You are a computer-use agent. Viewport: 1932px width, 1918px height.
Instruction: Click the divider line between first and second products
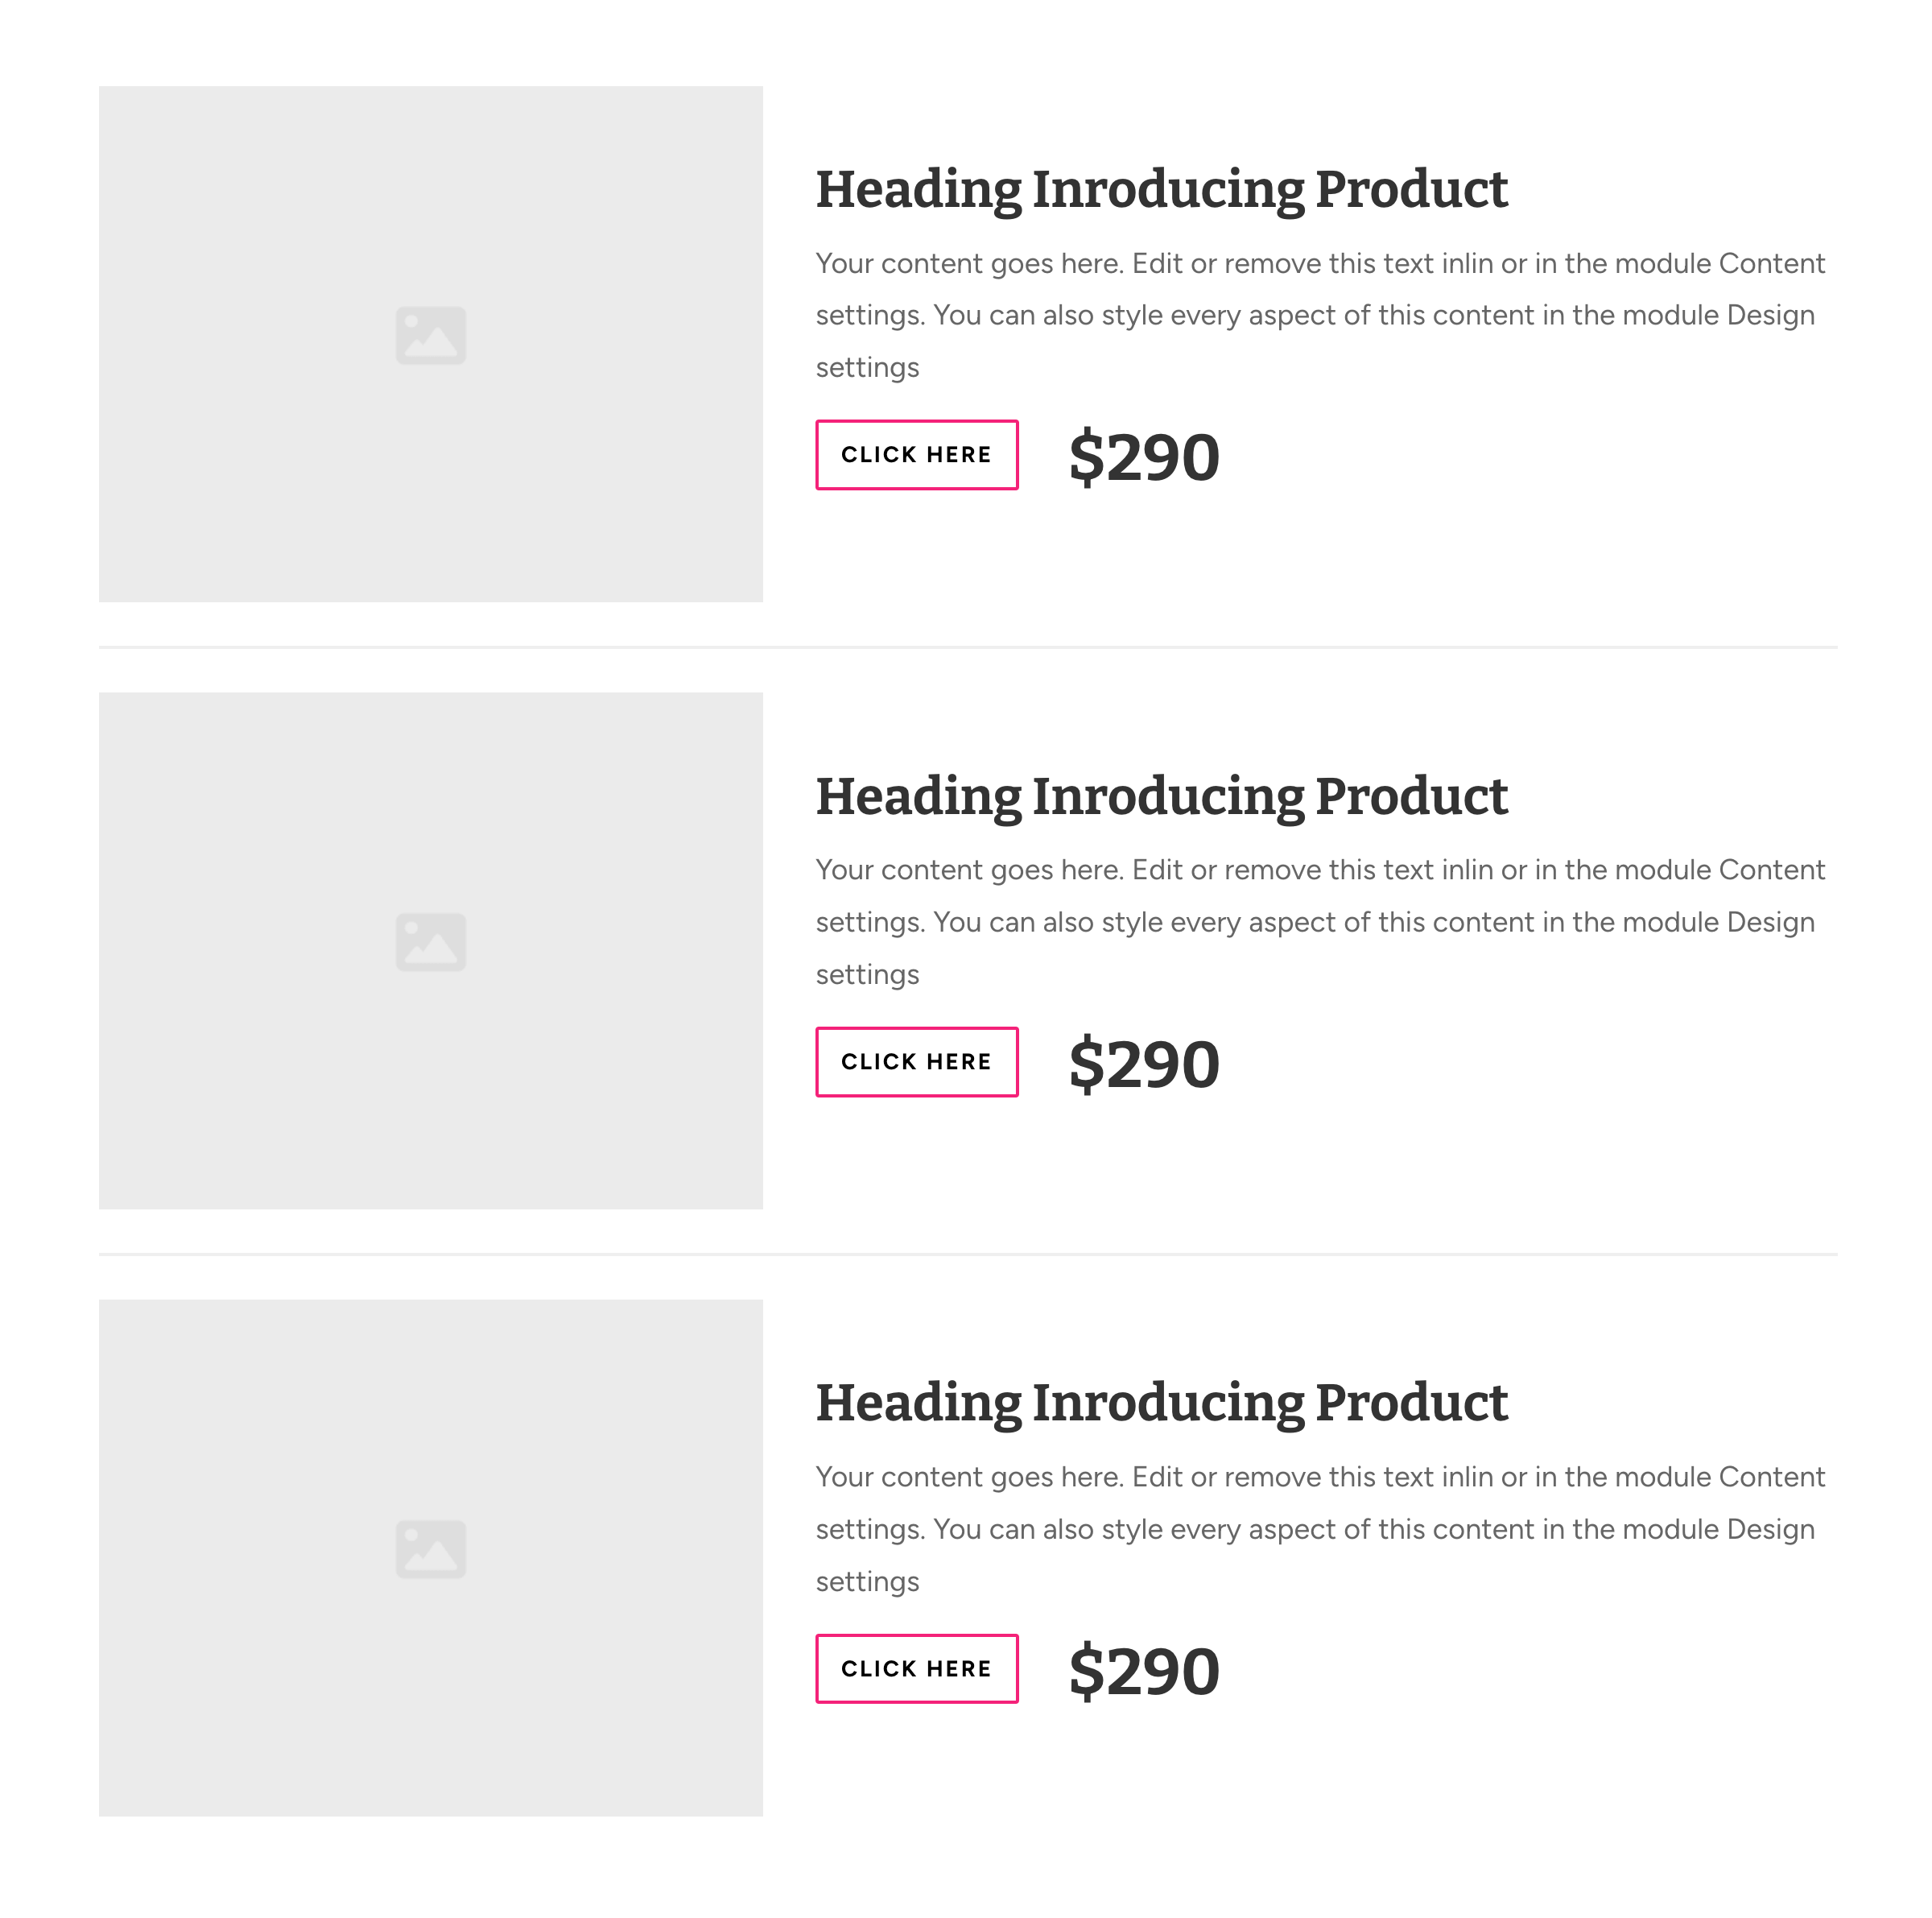pos(967,647)
